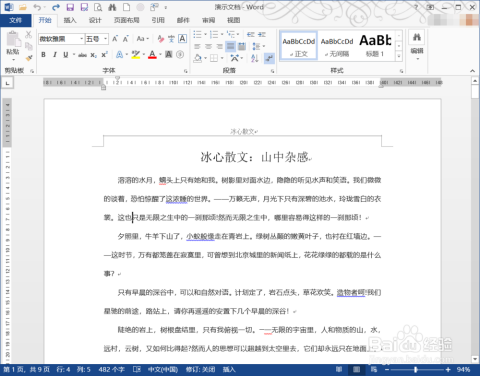Click the Undo arrow icon
Viewport: 480px width, 376px height.
click(x=37, y=7)
